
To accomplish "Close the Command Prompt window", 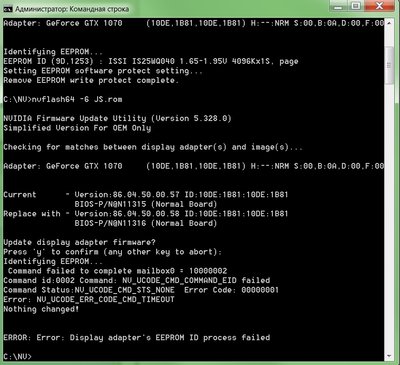I will click(379, 6).
